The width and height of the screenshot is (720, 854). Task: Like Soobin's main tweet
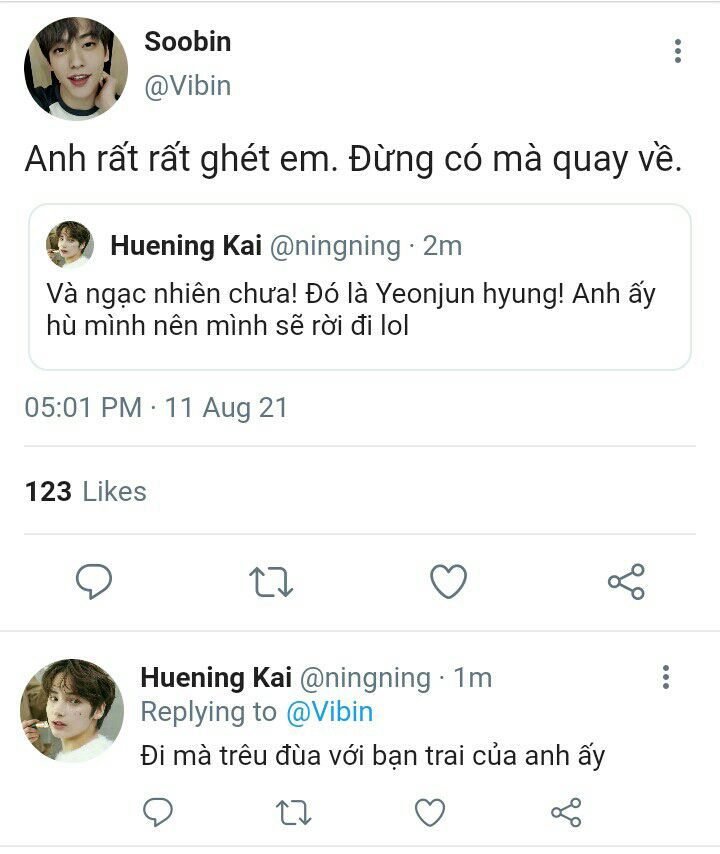pos(448,581)
